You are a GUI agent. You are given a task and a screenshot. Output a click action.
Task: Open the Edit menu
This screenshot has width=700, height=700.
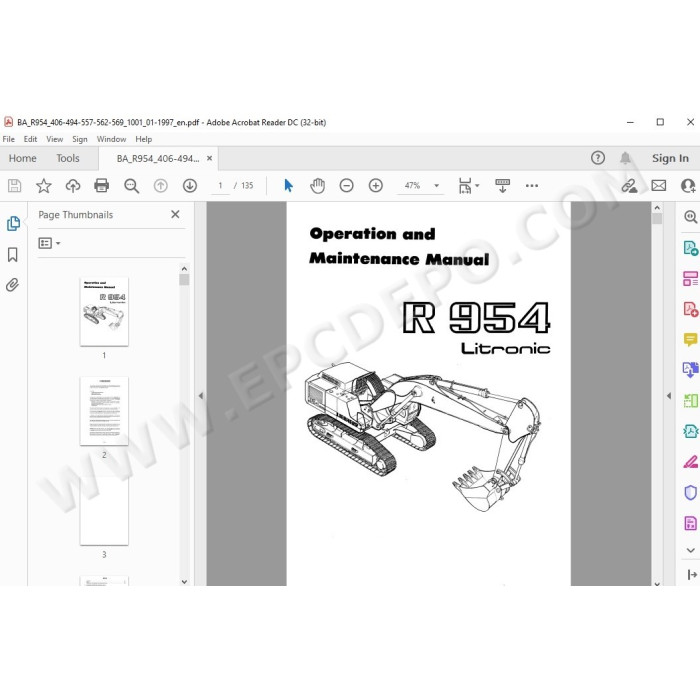[x=30, y=139]
